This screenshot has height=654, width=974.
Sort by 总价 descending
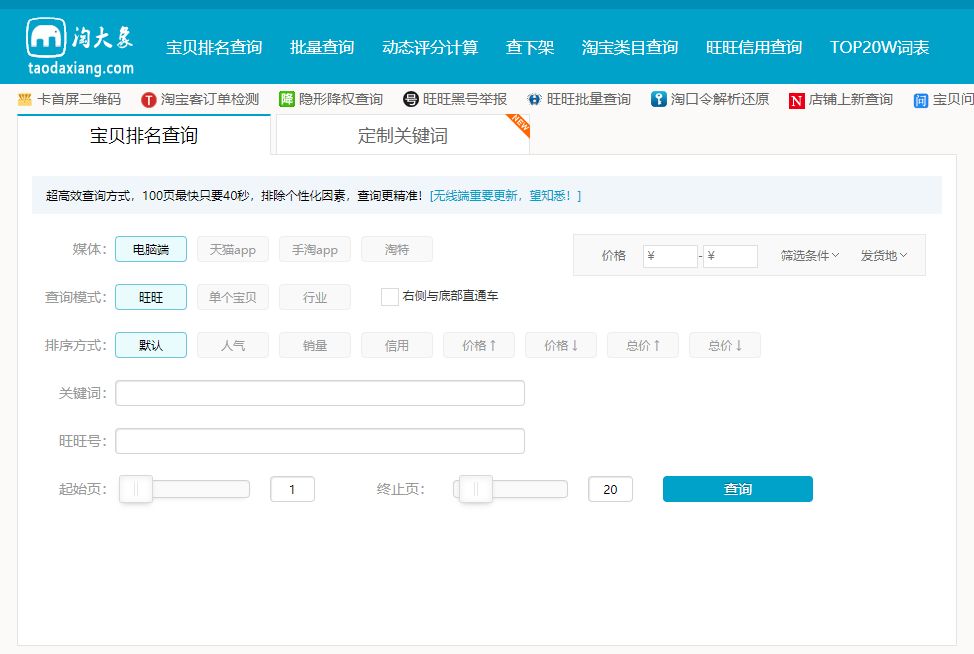click(x=725, y=345)
